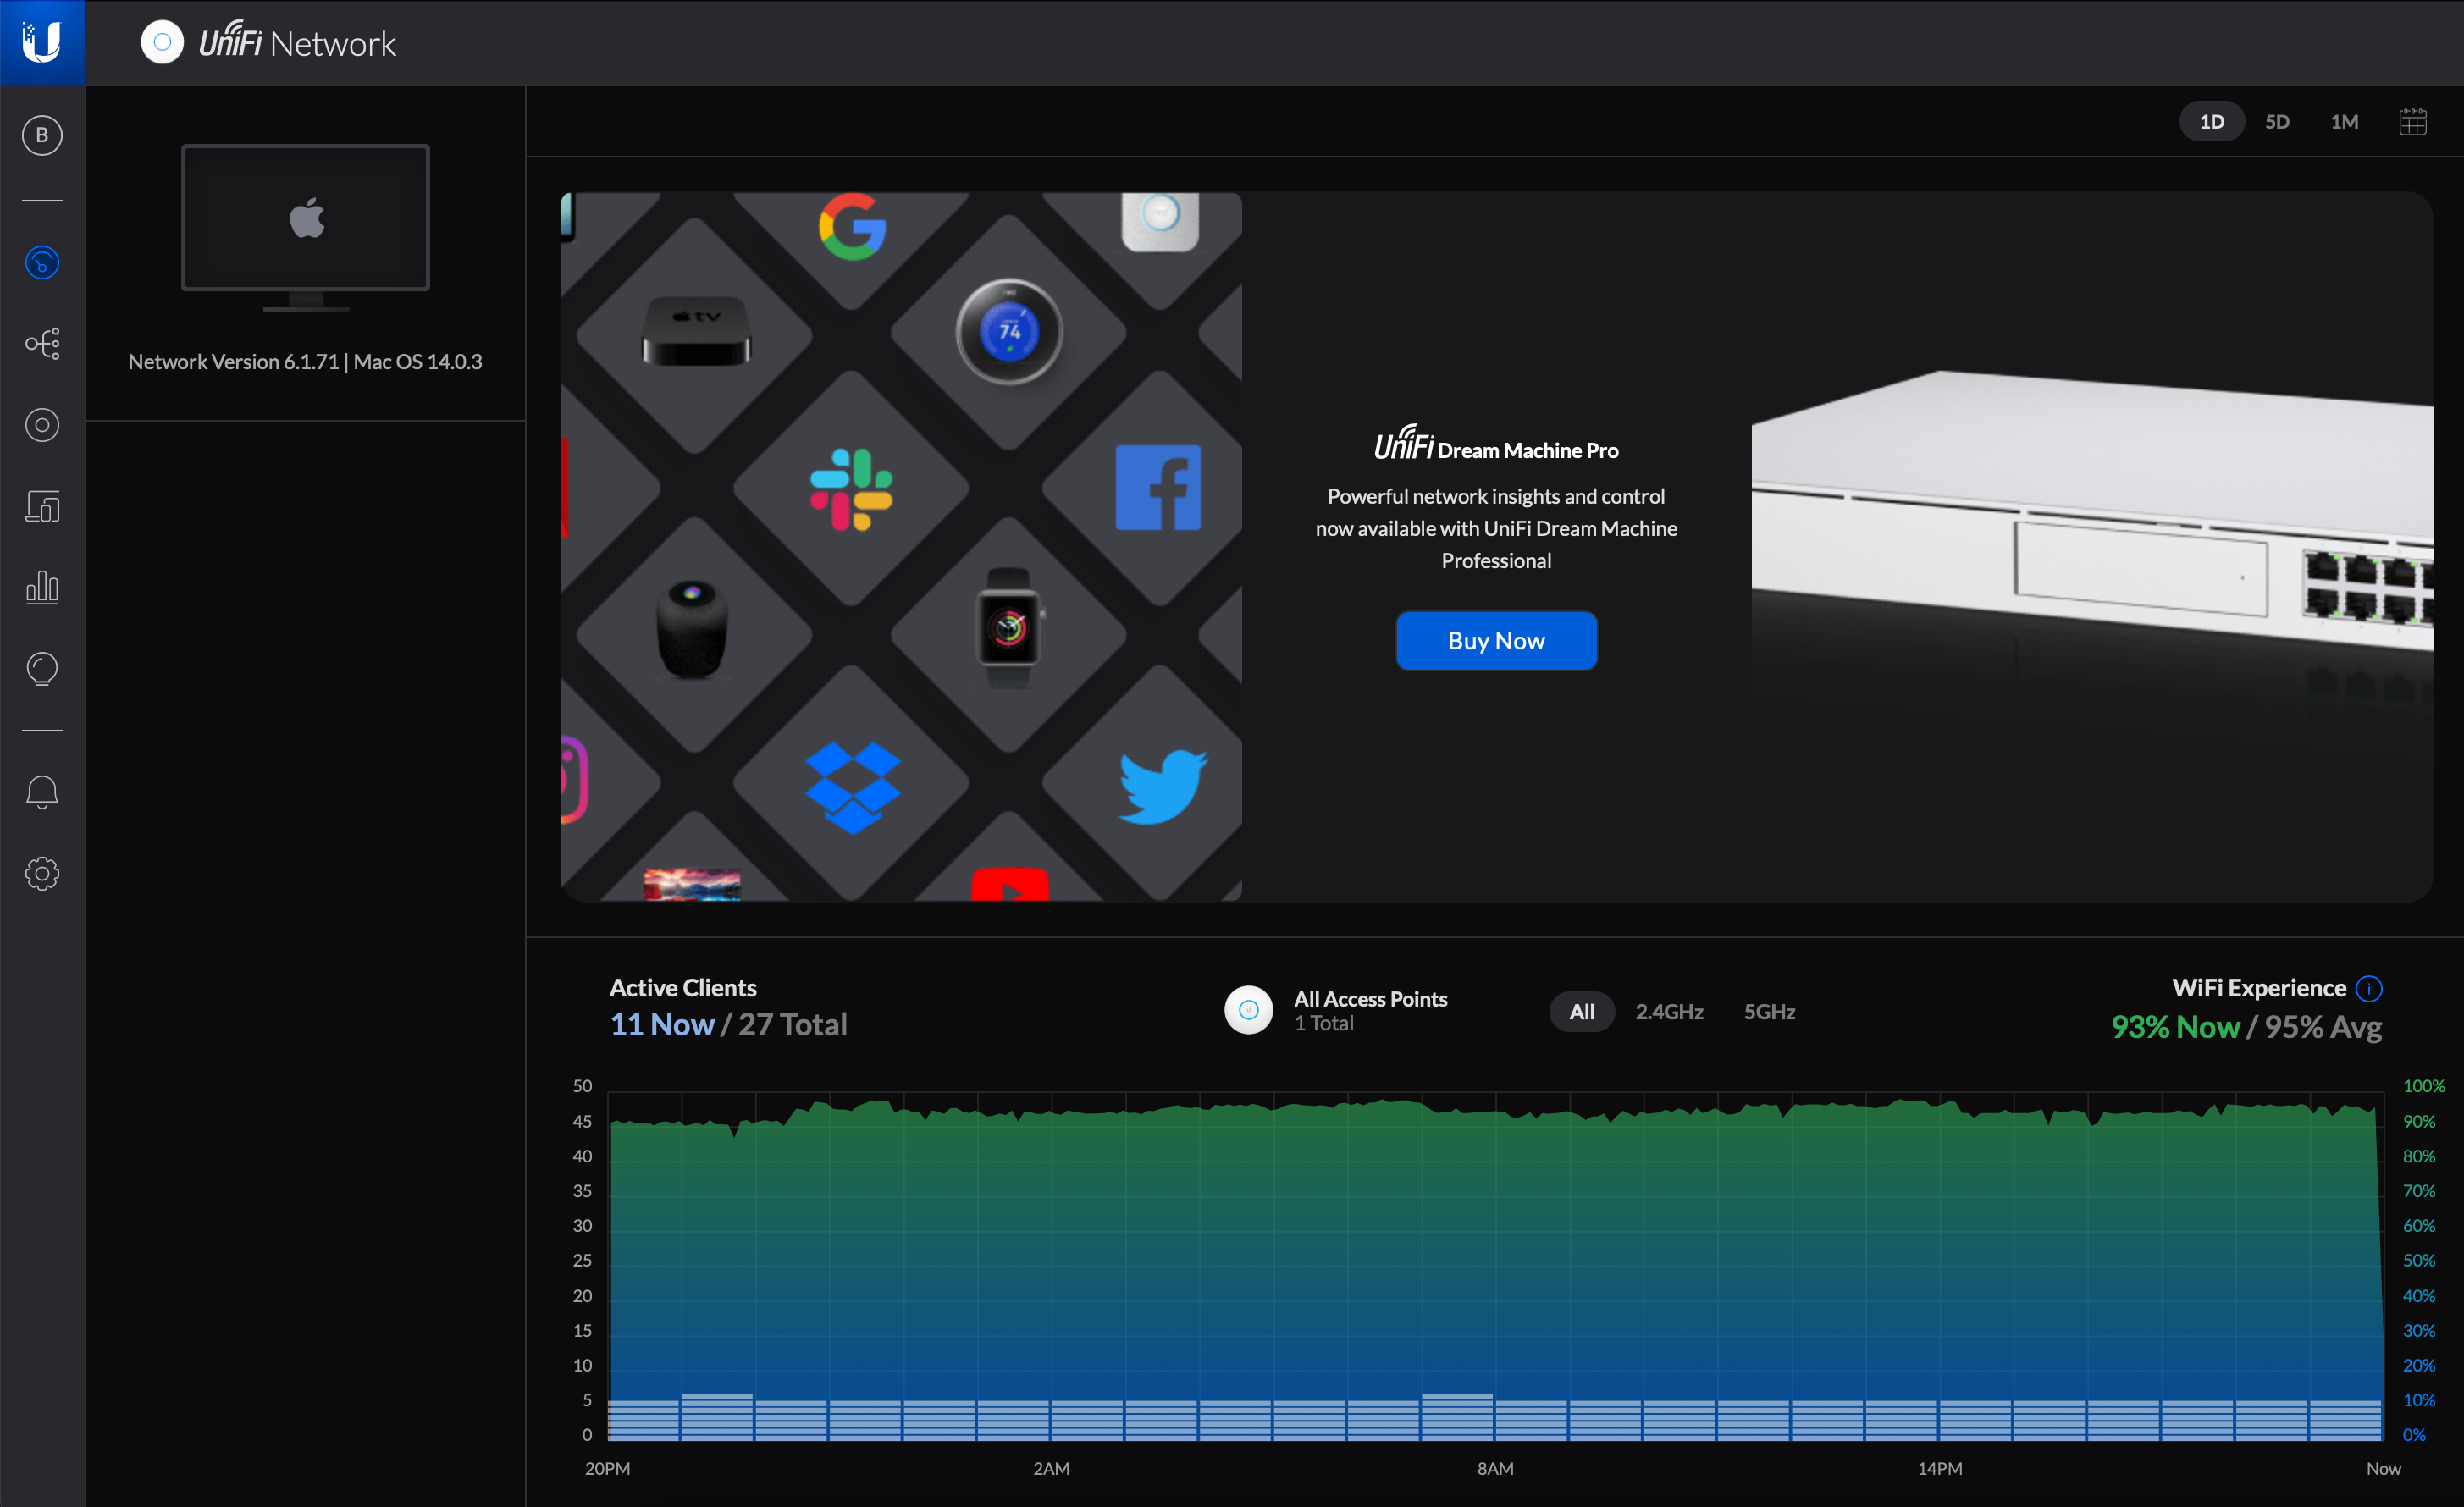2464x1507 pixels.
Task: Select the 1M time range tab
Action: pos(2344,121)
